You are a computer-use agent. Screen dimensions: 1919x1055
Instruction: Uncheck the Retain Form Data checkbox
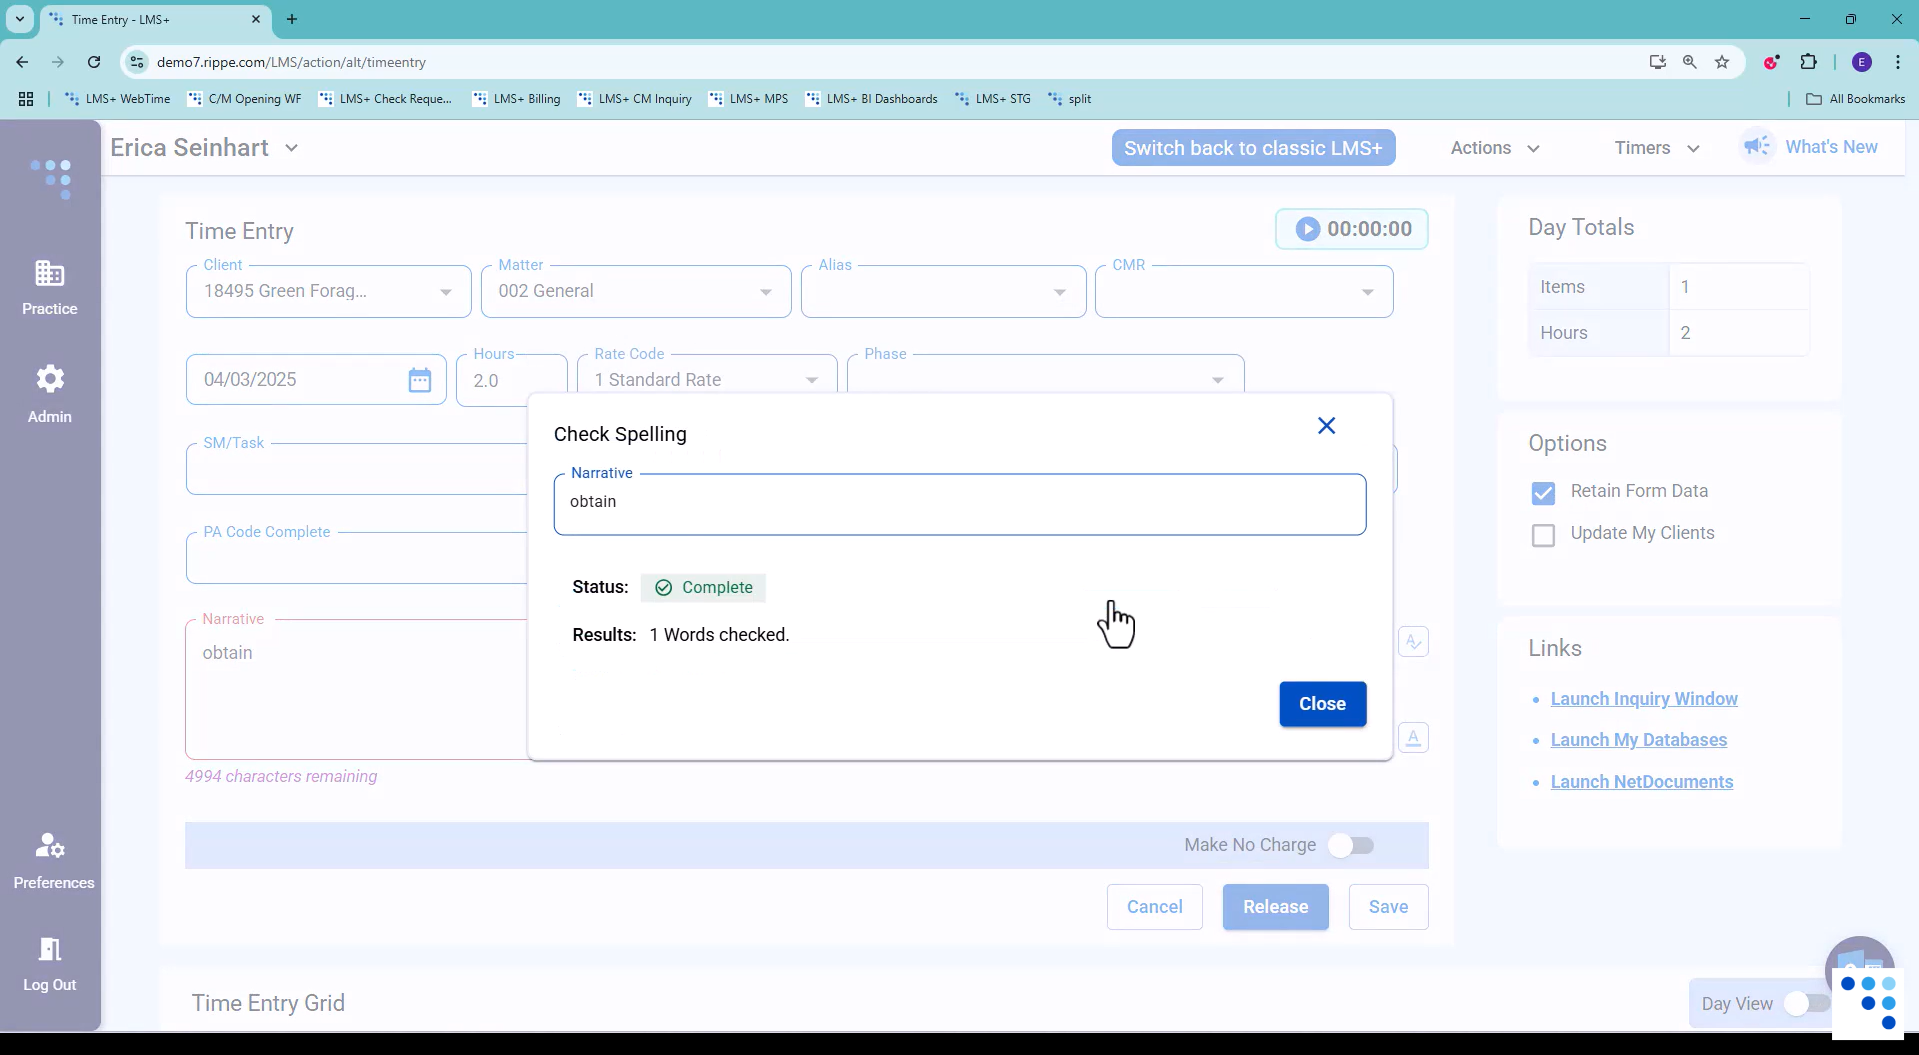(x=1543, y=492)
